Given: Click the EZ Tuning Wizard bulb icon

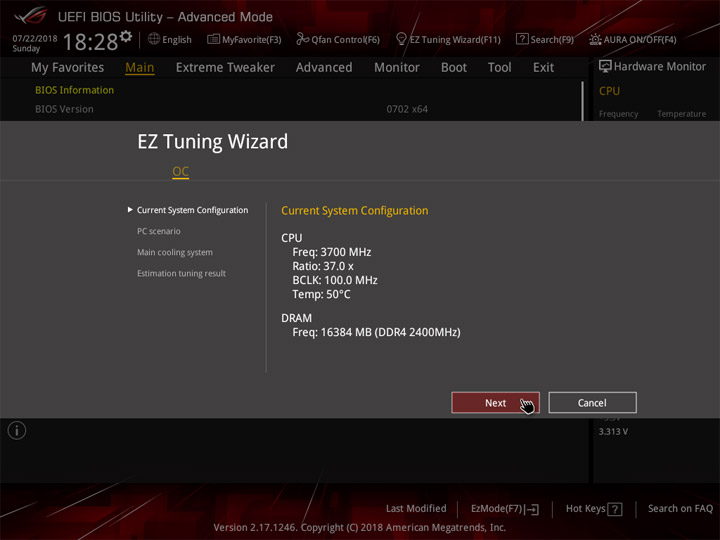Looking at the screenshot, I should (x=401, y=39).
